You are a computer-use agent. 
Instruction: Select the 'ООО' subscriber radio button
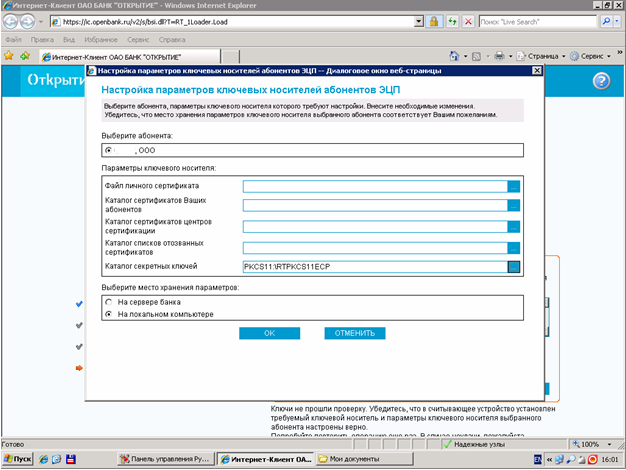109,151
